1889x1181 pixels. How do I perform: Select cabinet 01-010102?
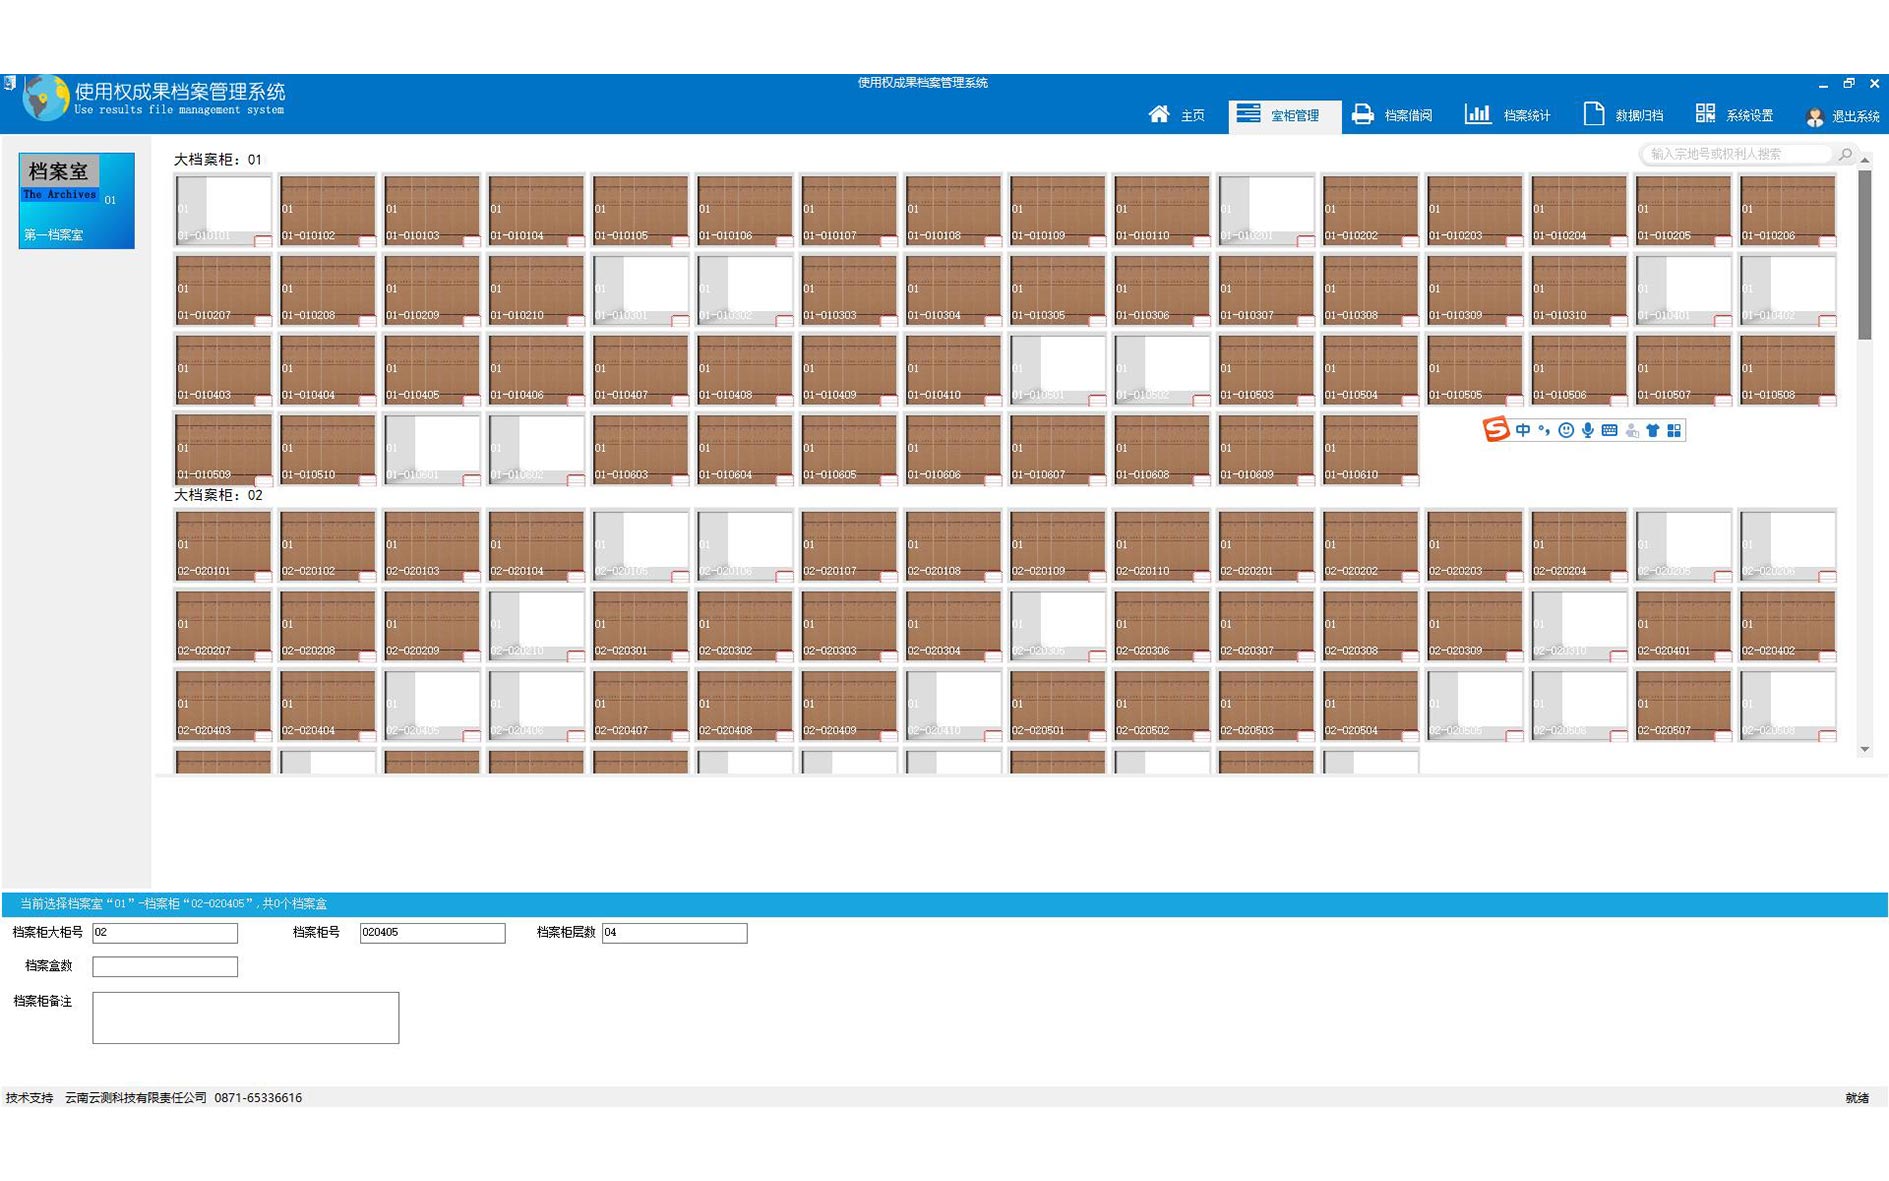tap(327, 210)
